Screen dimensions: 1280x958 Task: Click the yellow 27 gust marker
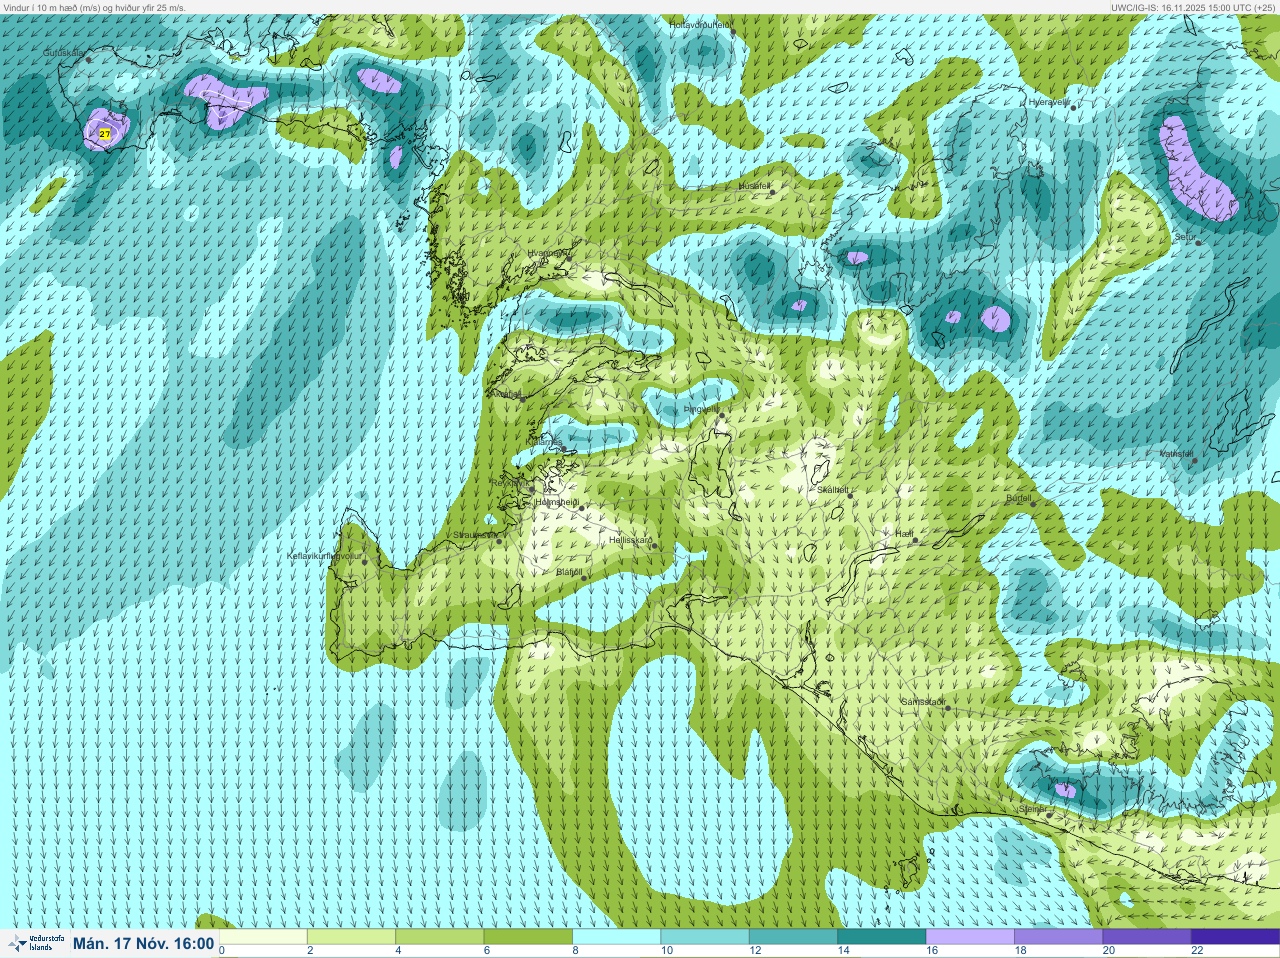(105, 133)
